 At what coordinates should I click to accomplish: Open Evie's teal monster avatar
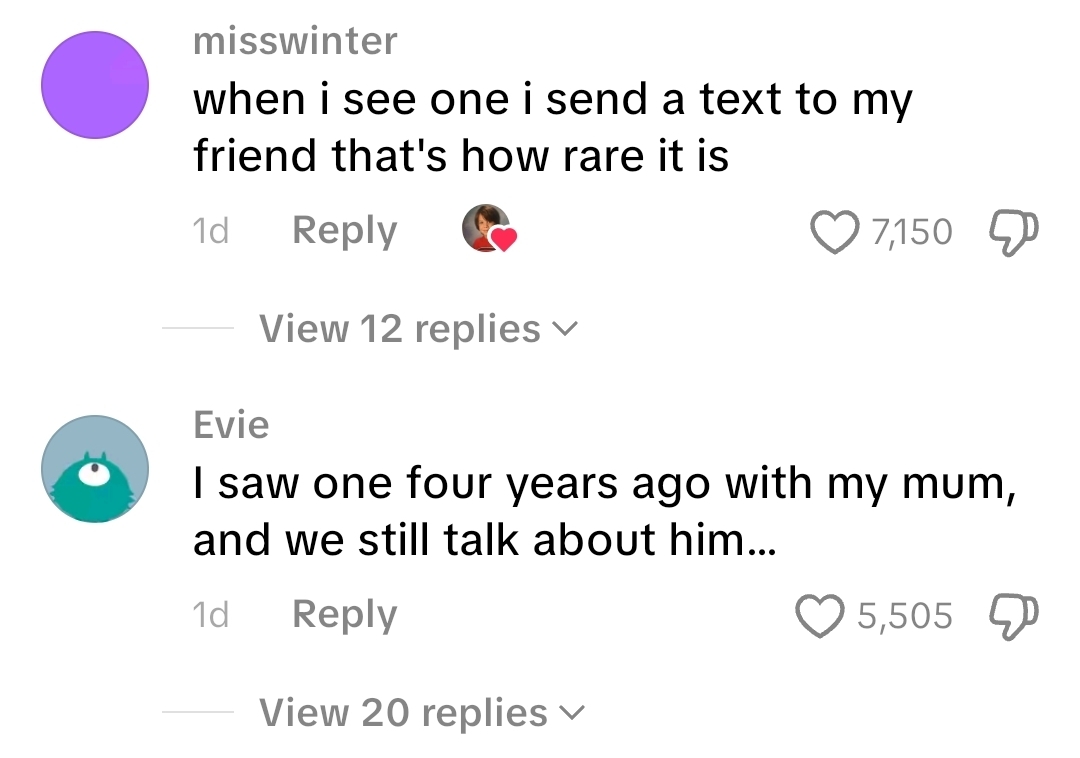(x=95, y=469)
